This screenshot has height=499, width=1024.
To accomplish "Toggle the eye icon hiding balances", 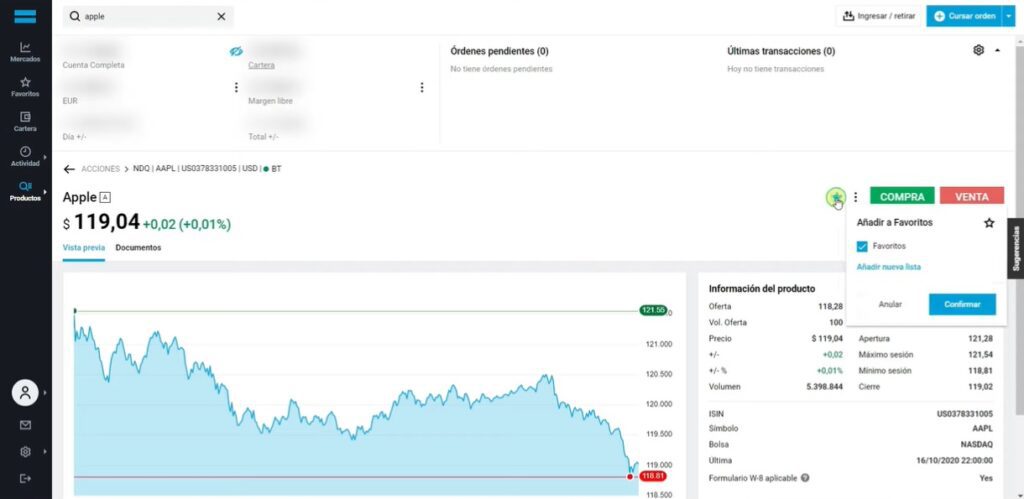I will click(236, 51).
